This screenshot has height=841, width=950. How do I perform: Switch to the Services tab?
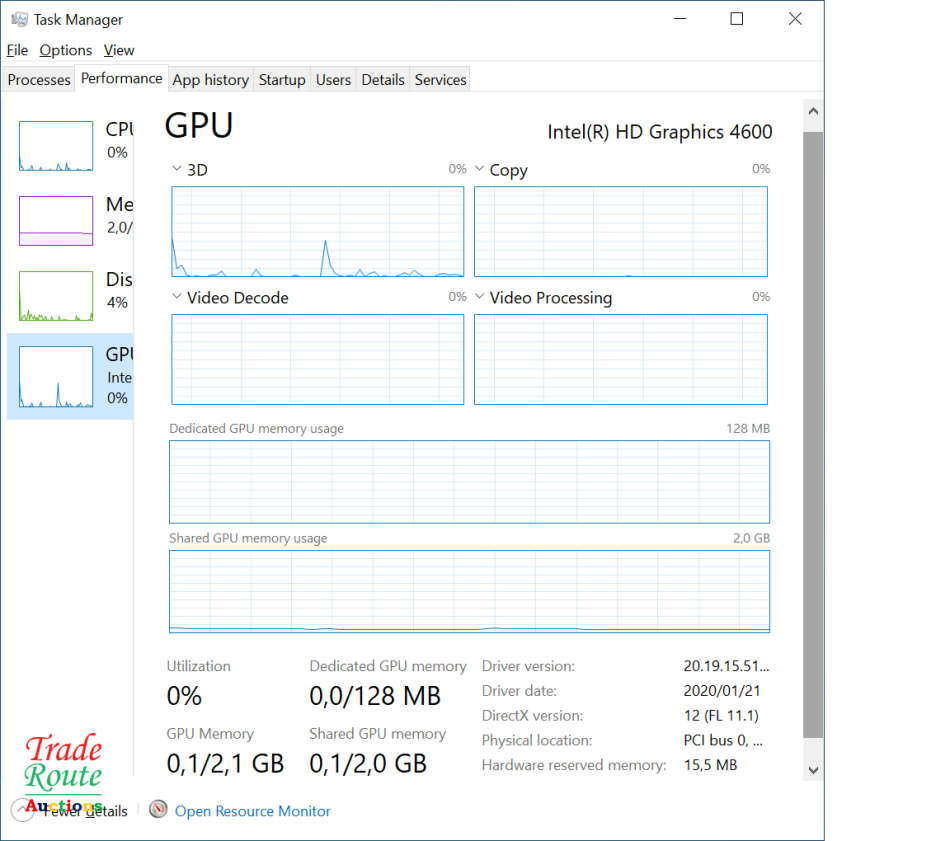pyautogui.click(x=440, y=80)
